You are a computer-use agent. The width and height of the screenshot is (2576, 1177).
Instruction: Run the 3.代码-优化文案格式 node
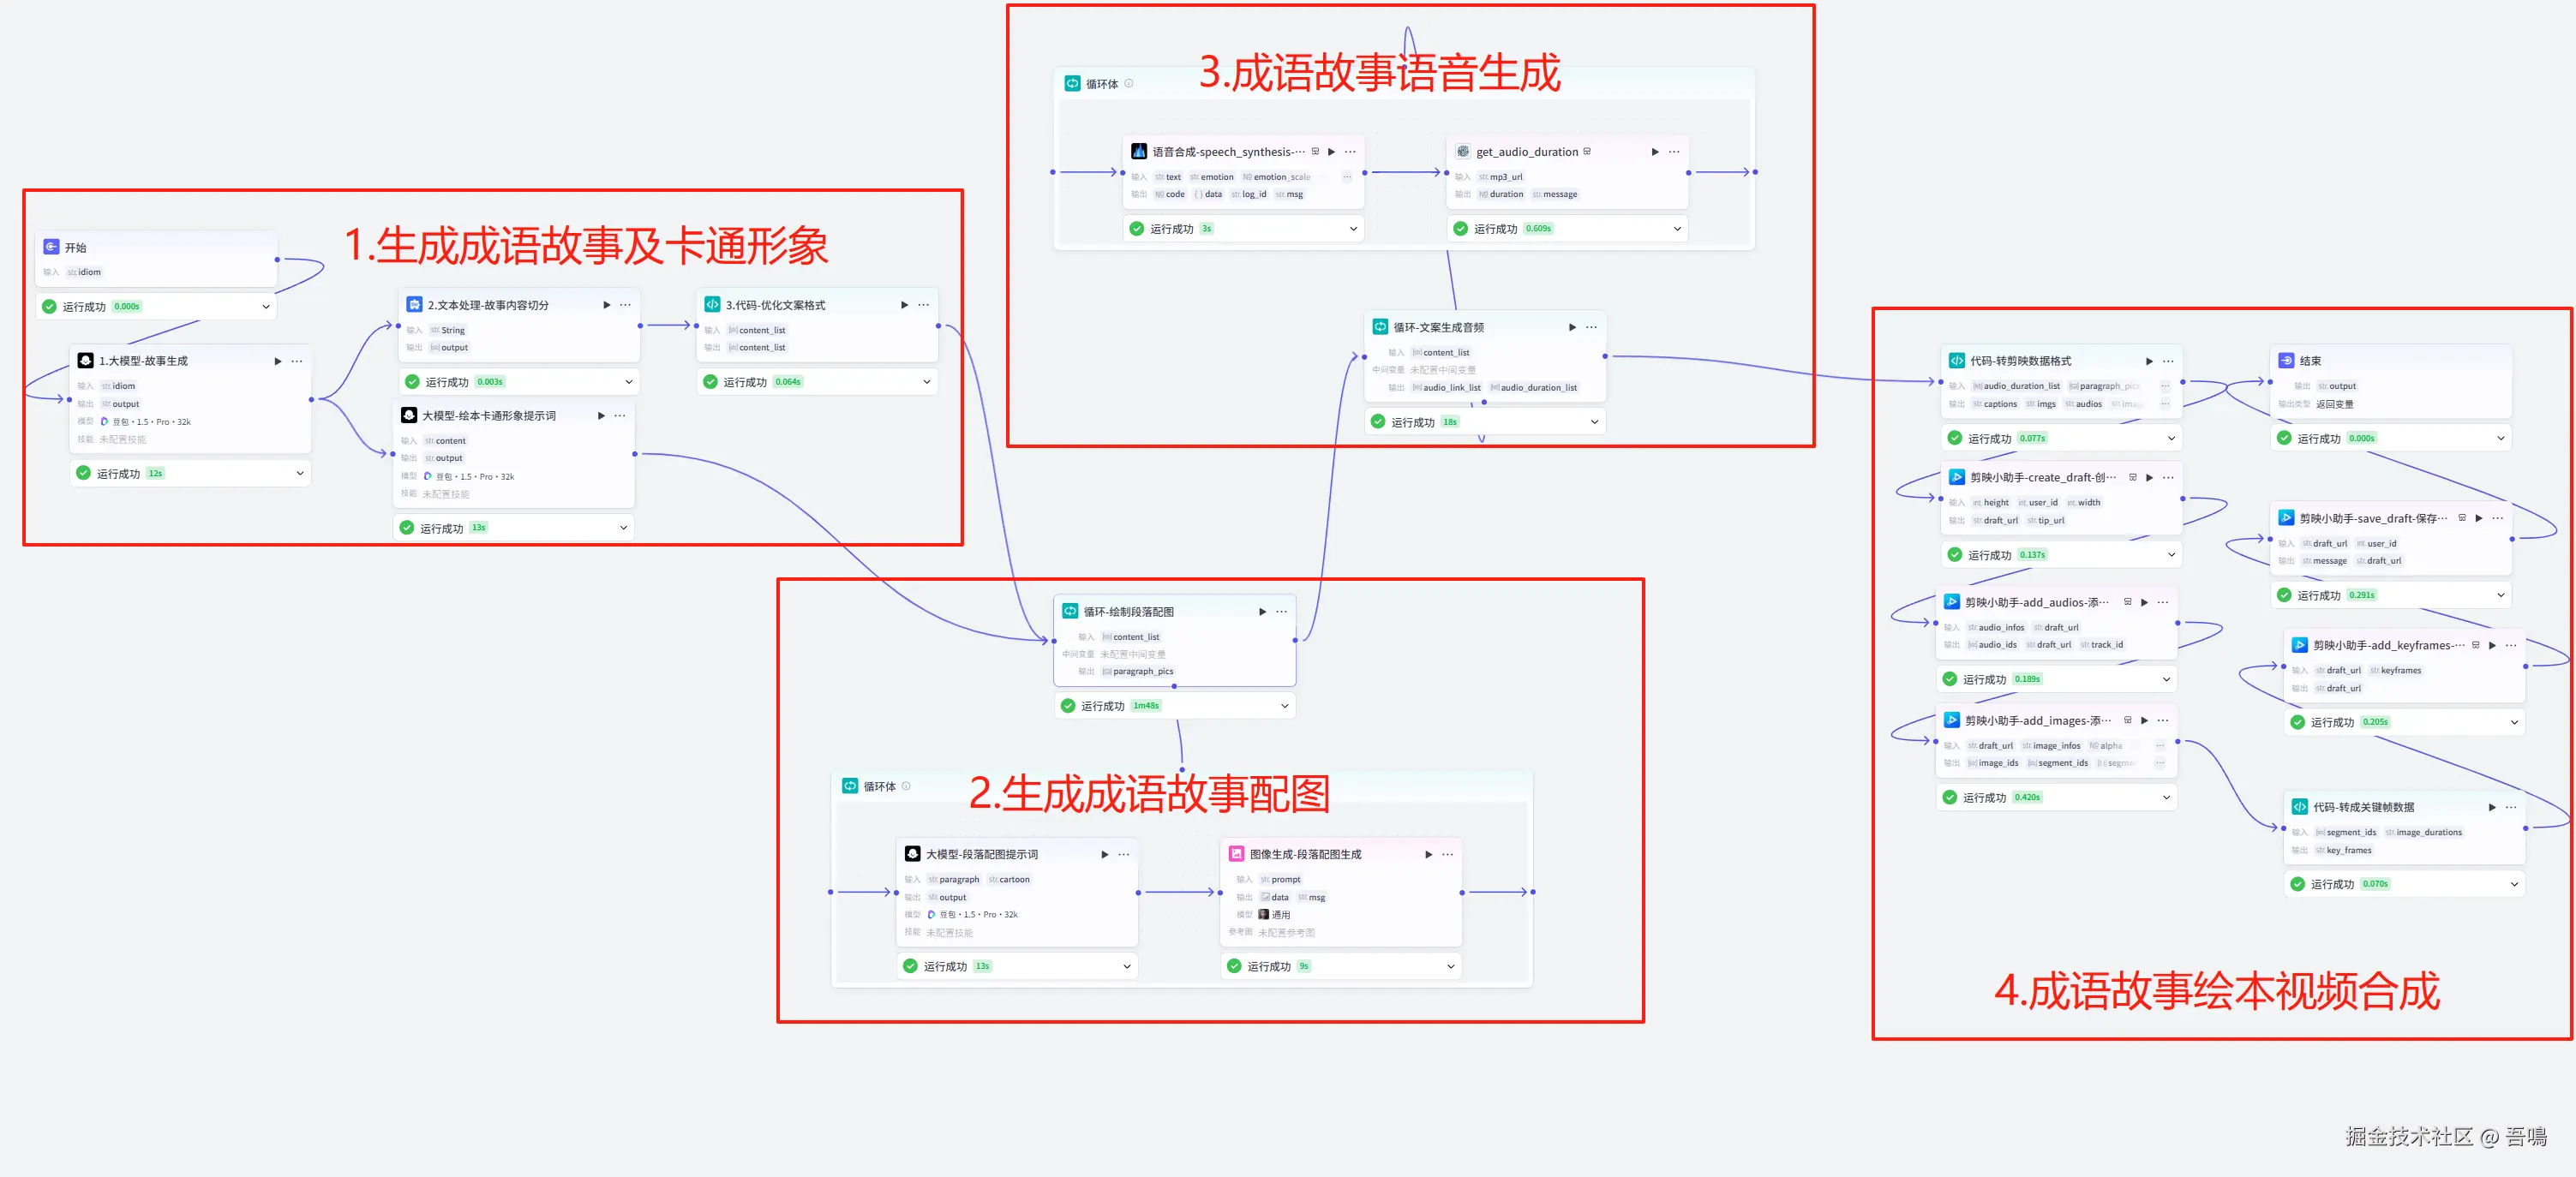[x=904, y=305]
